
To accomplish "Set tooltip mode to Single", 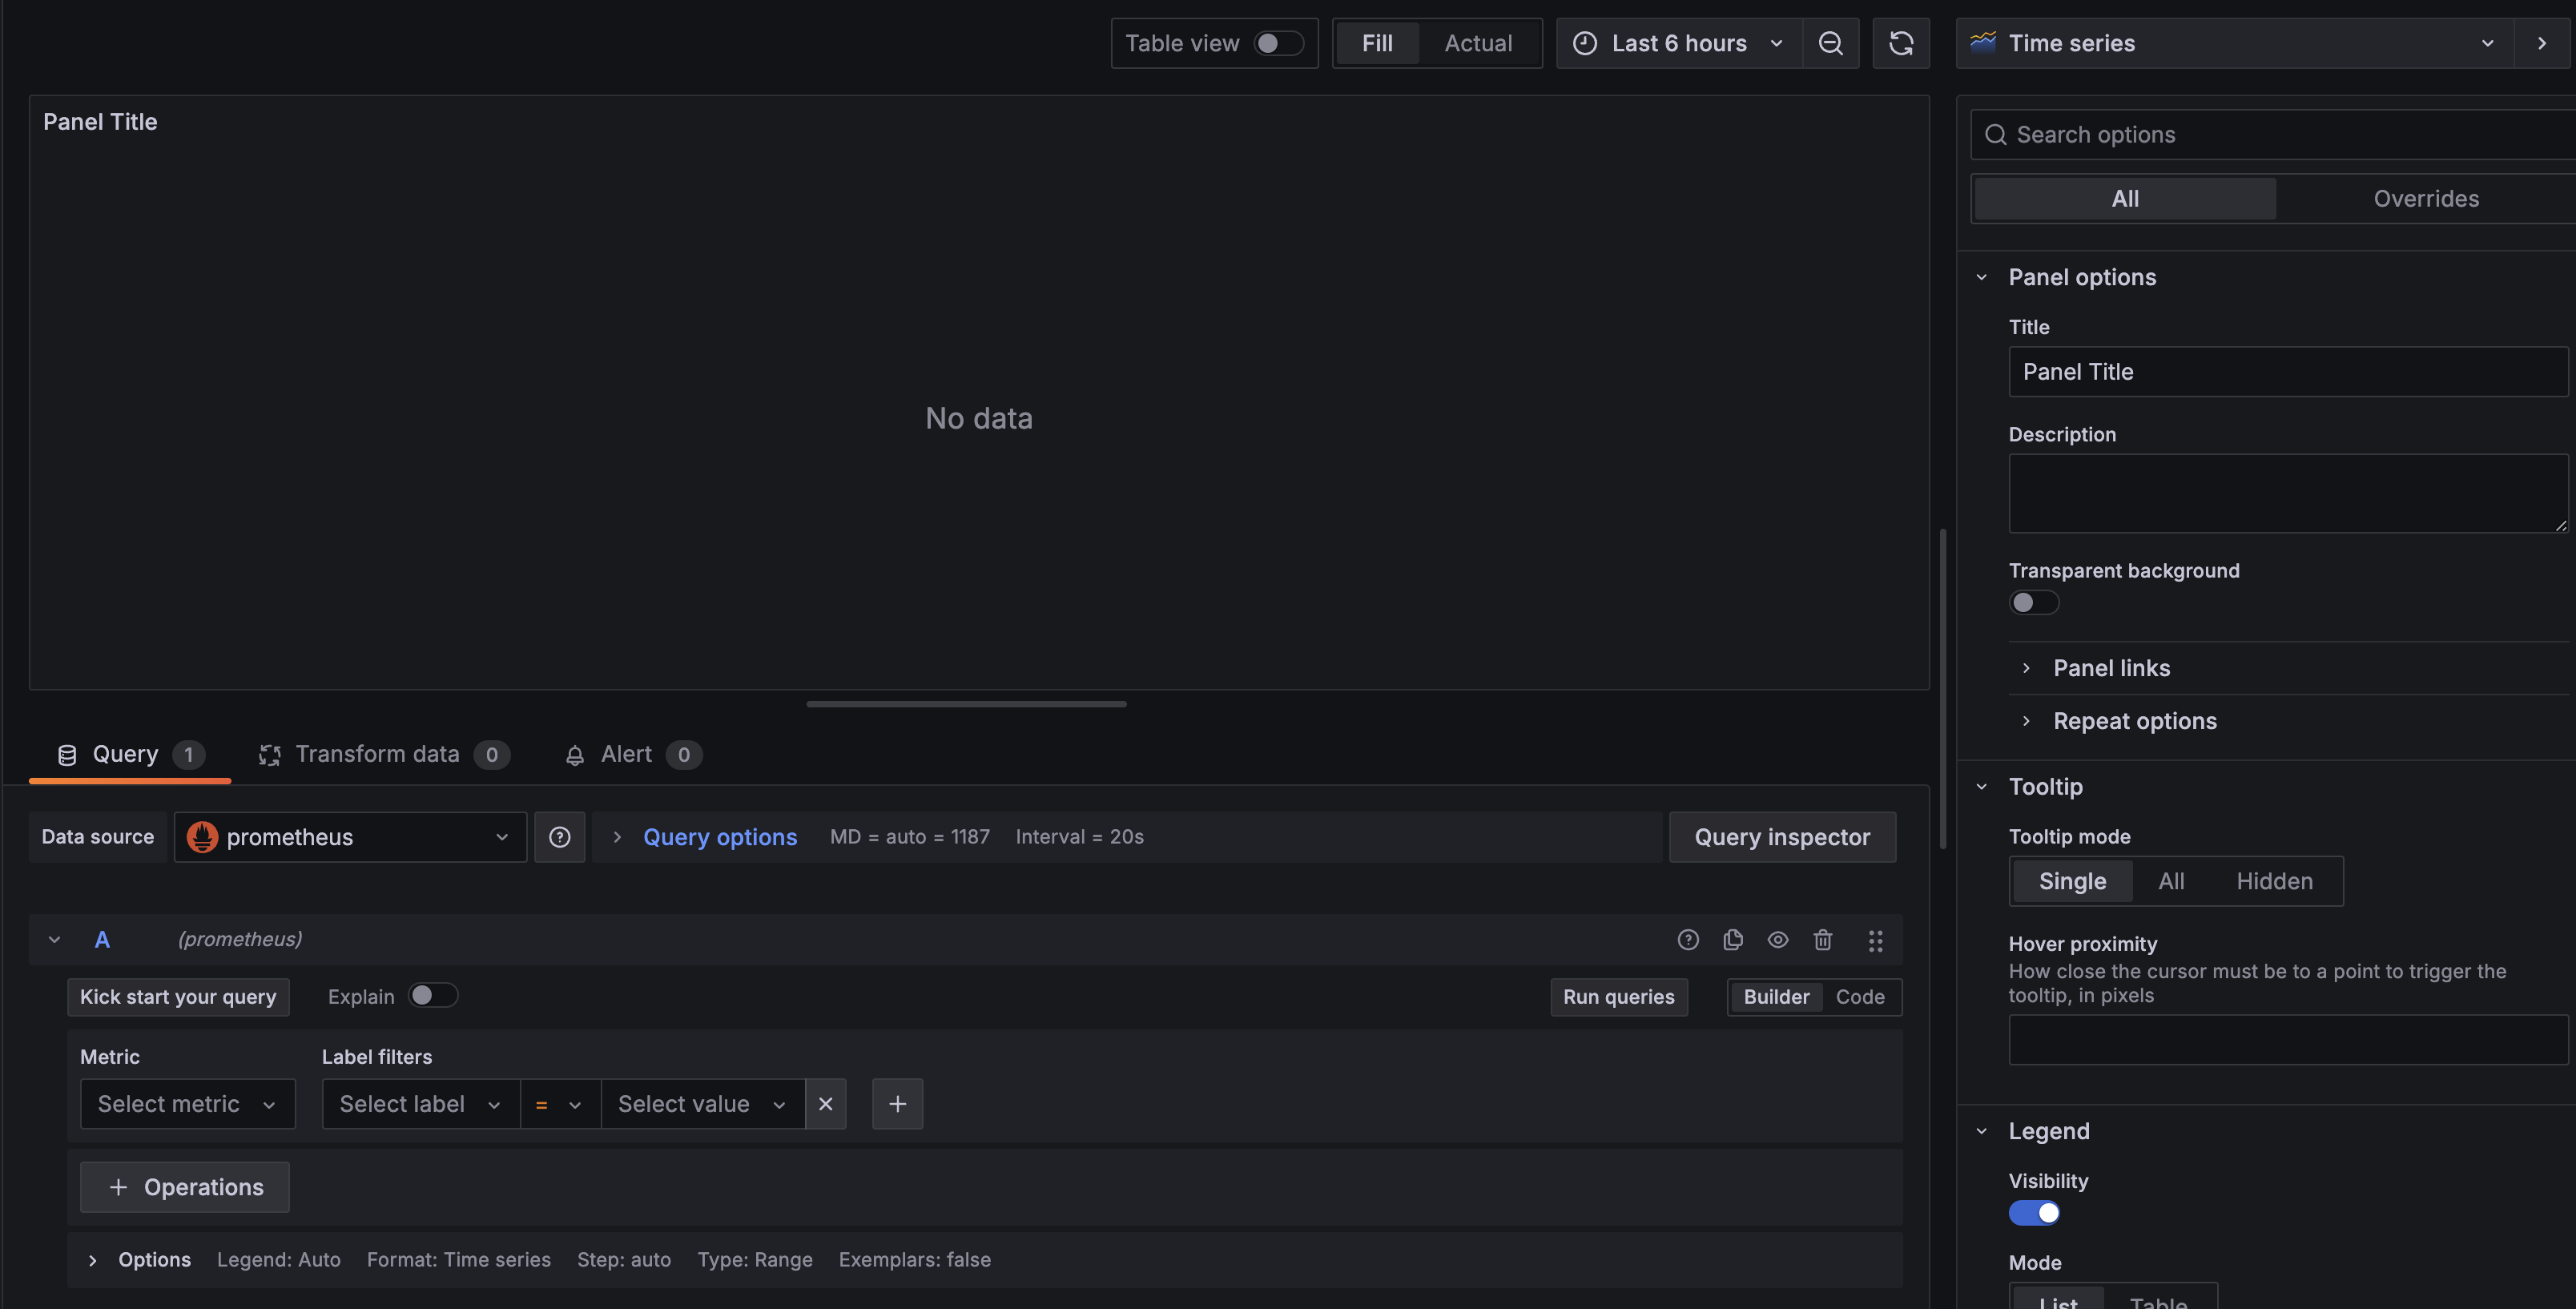I will 2072,881.
